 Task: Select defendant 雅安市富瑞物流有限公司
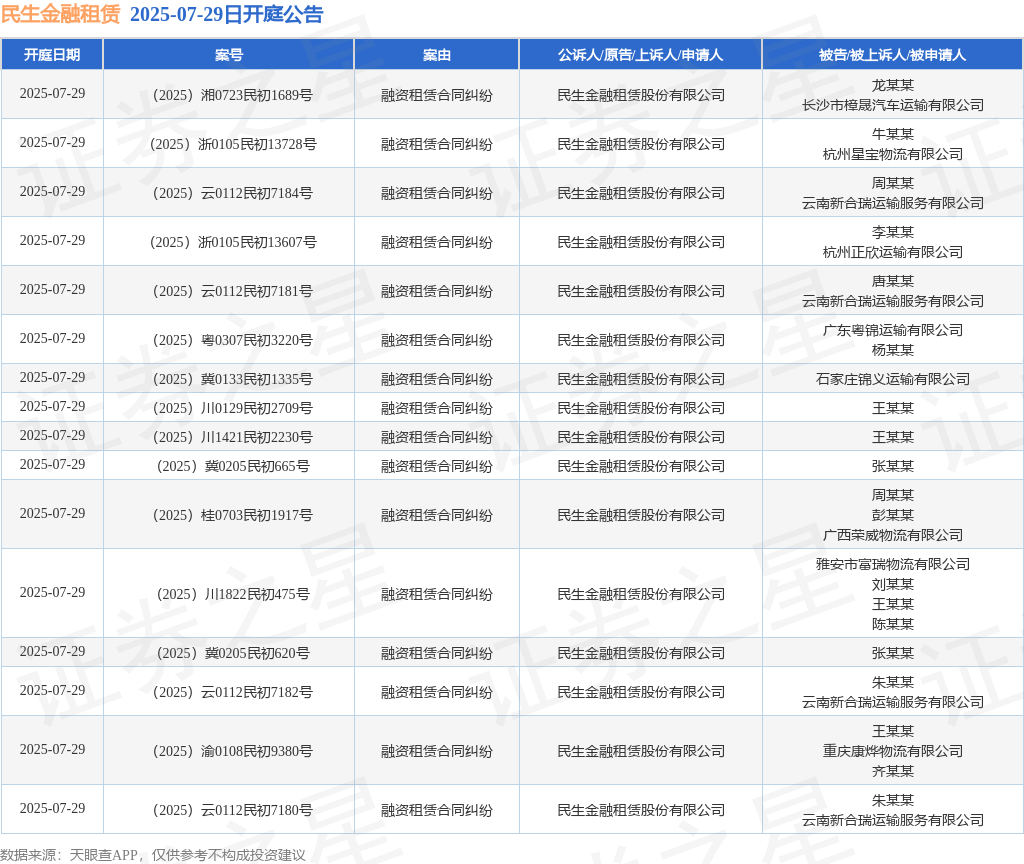coord(893,564)
